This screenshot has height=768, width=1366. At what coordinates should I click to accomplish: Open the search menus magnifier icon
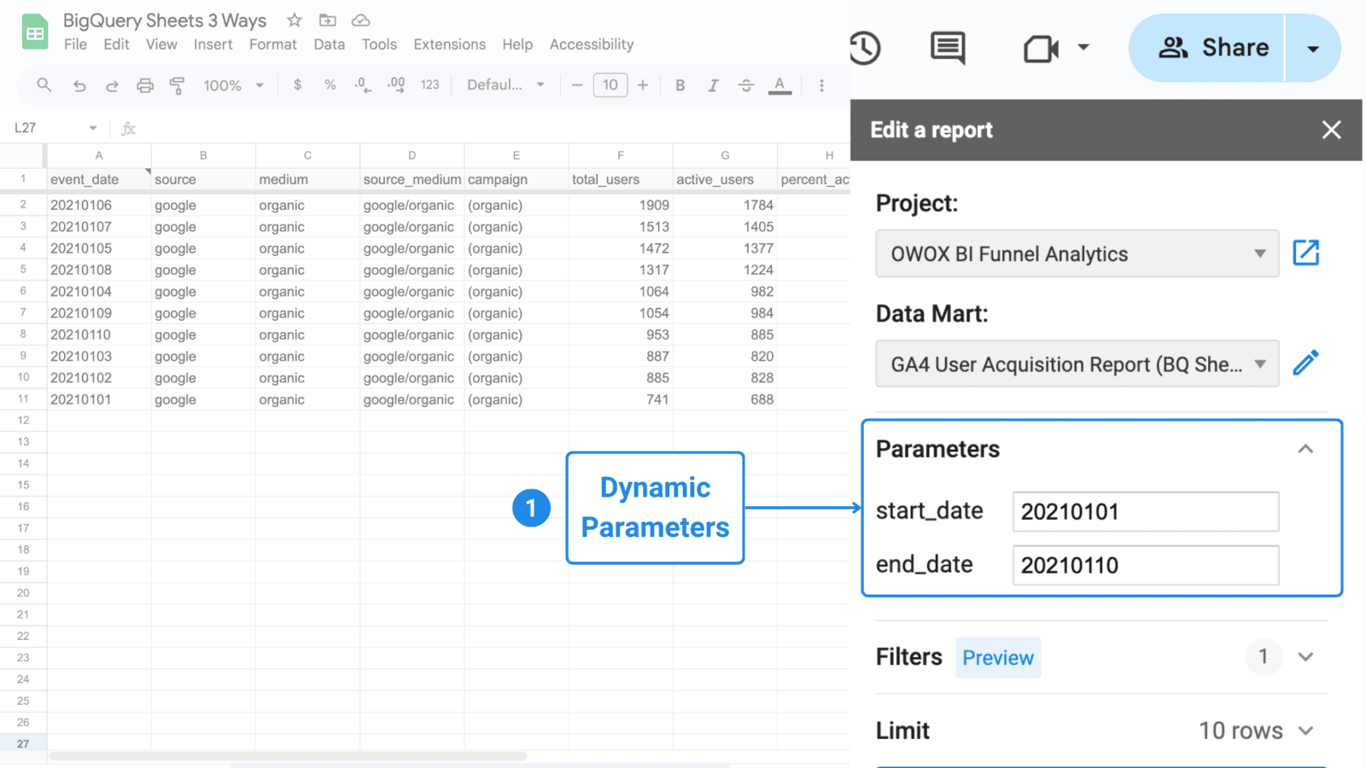click(x=44, y=86)
